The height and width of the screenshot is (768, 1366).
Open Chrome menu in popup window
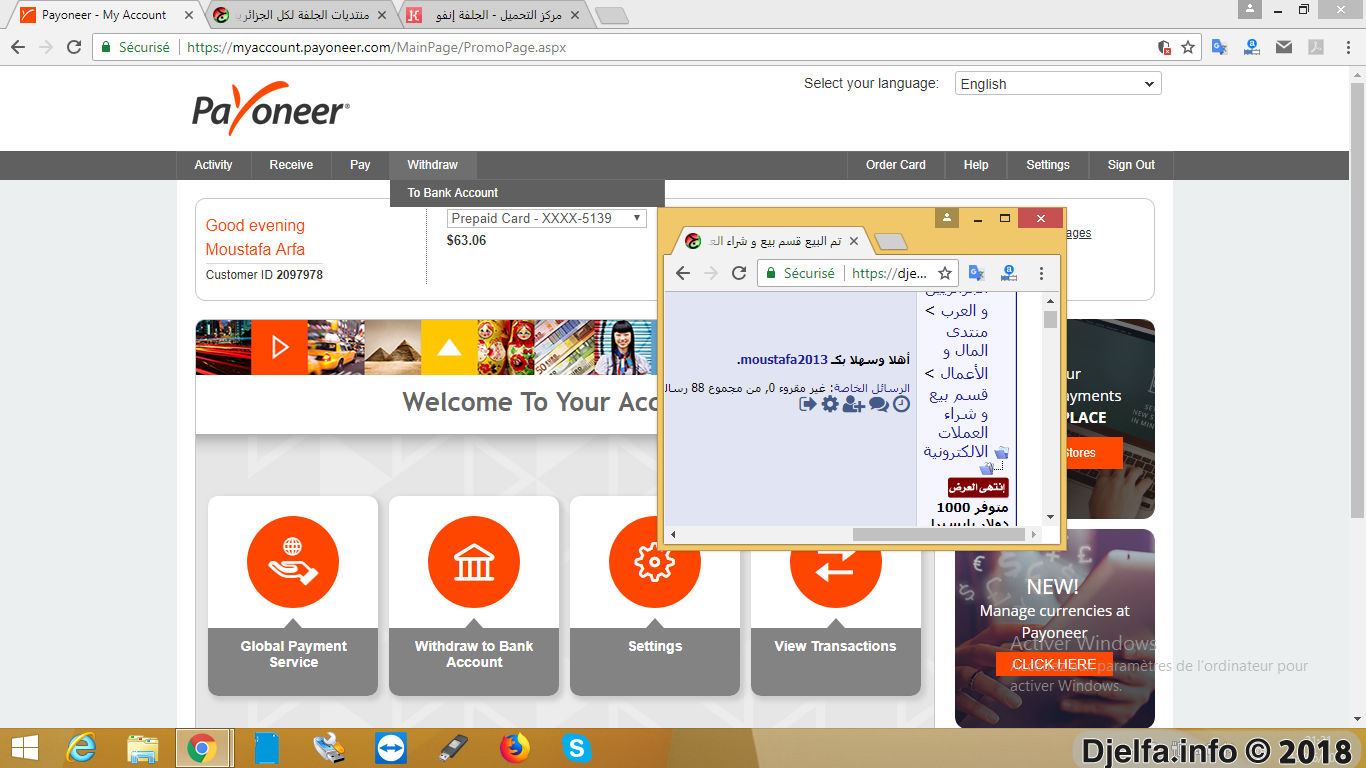point(1041,273)
